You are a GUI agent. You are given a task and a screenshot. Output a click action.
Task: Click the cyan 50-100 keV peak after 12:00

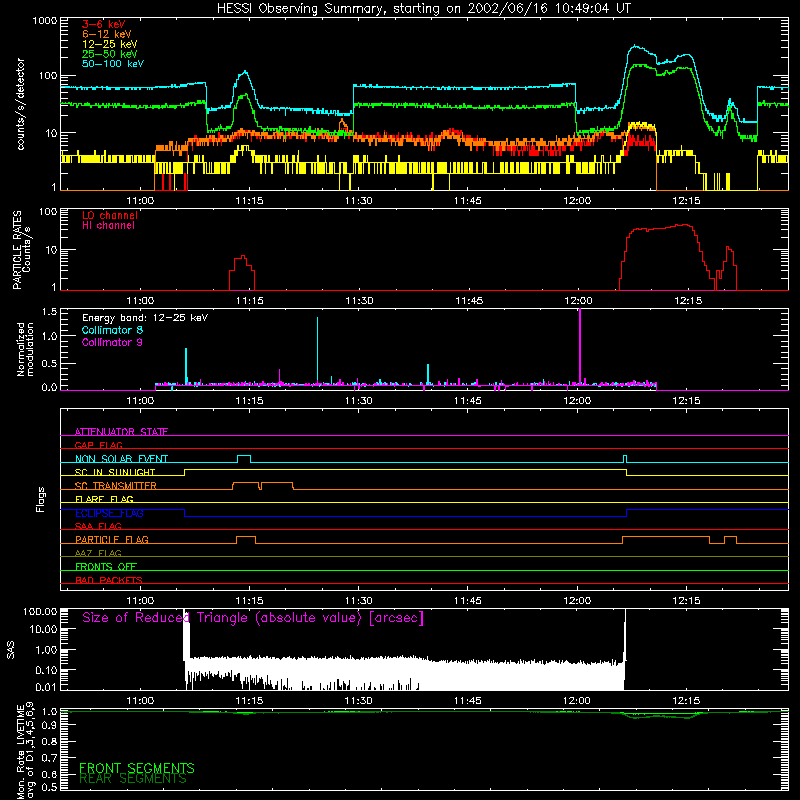click(x=635, y=46)
